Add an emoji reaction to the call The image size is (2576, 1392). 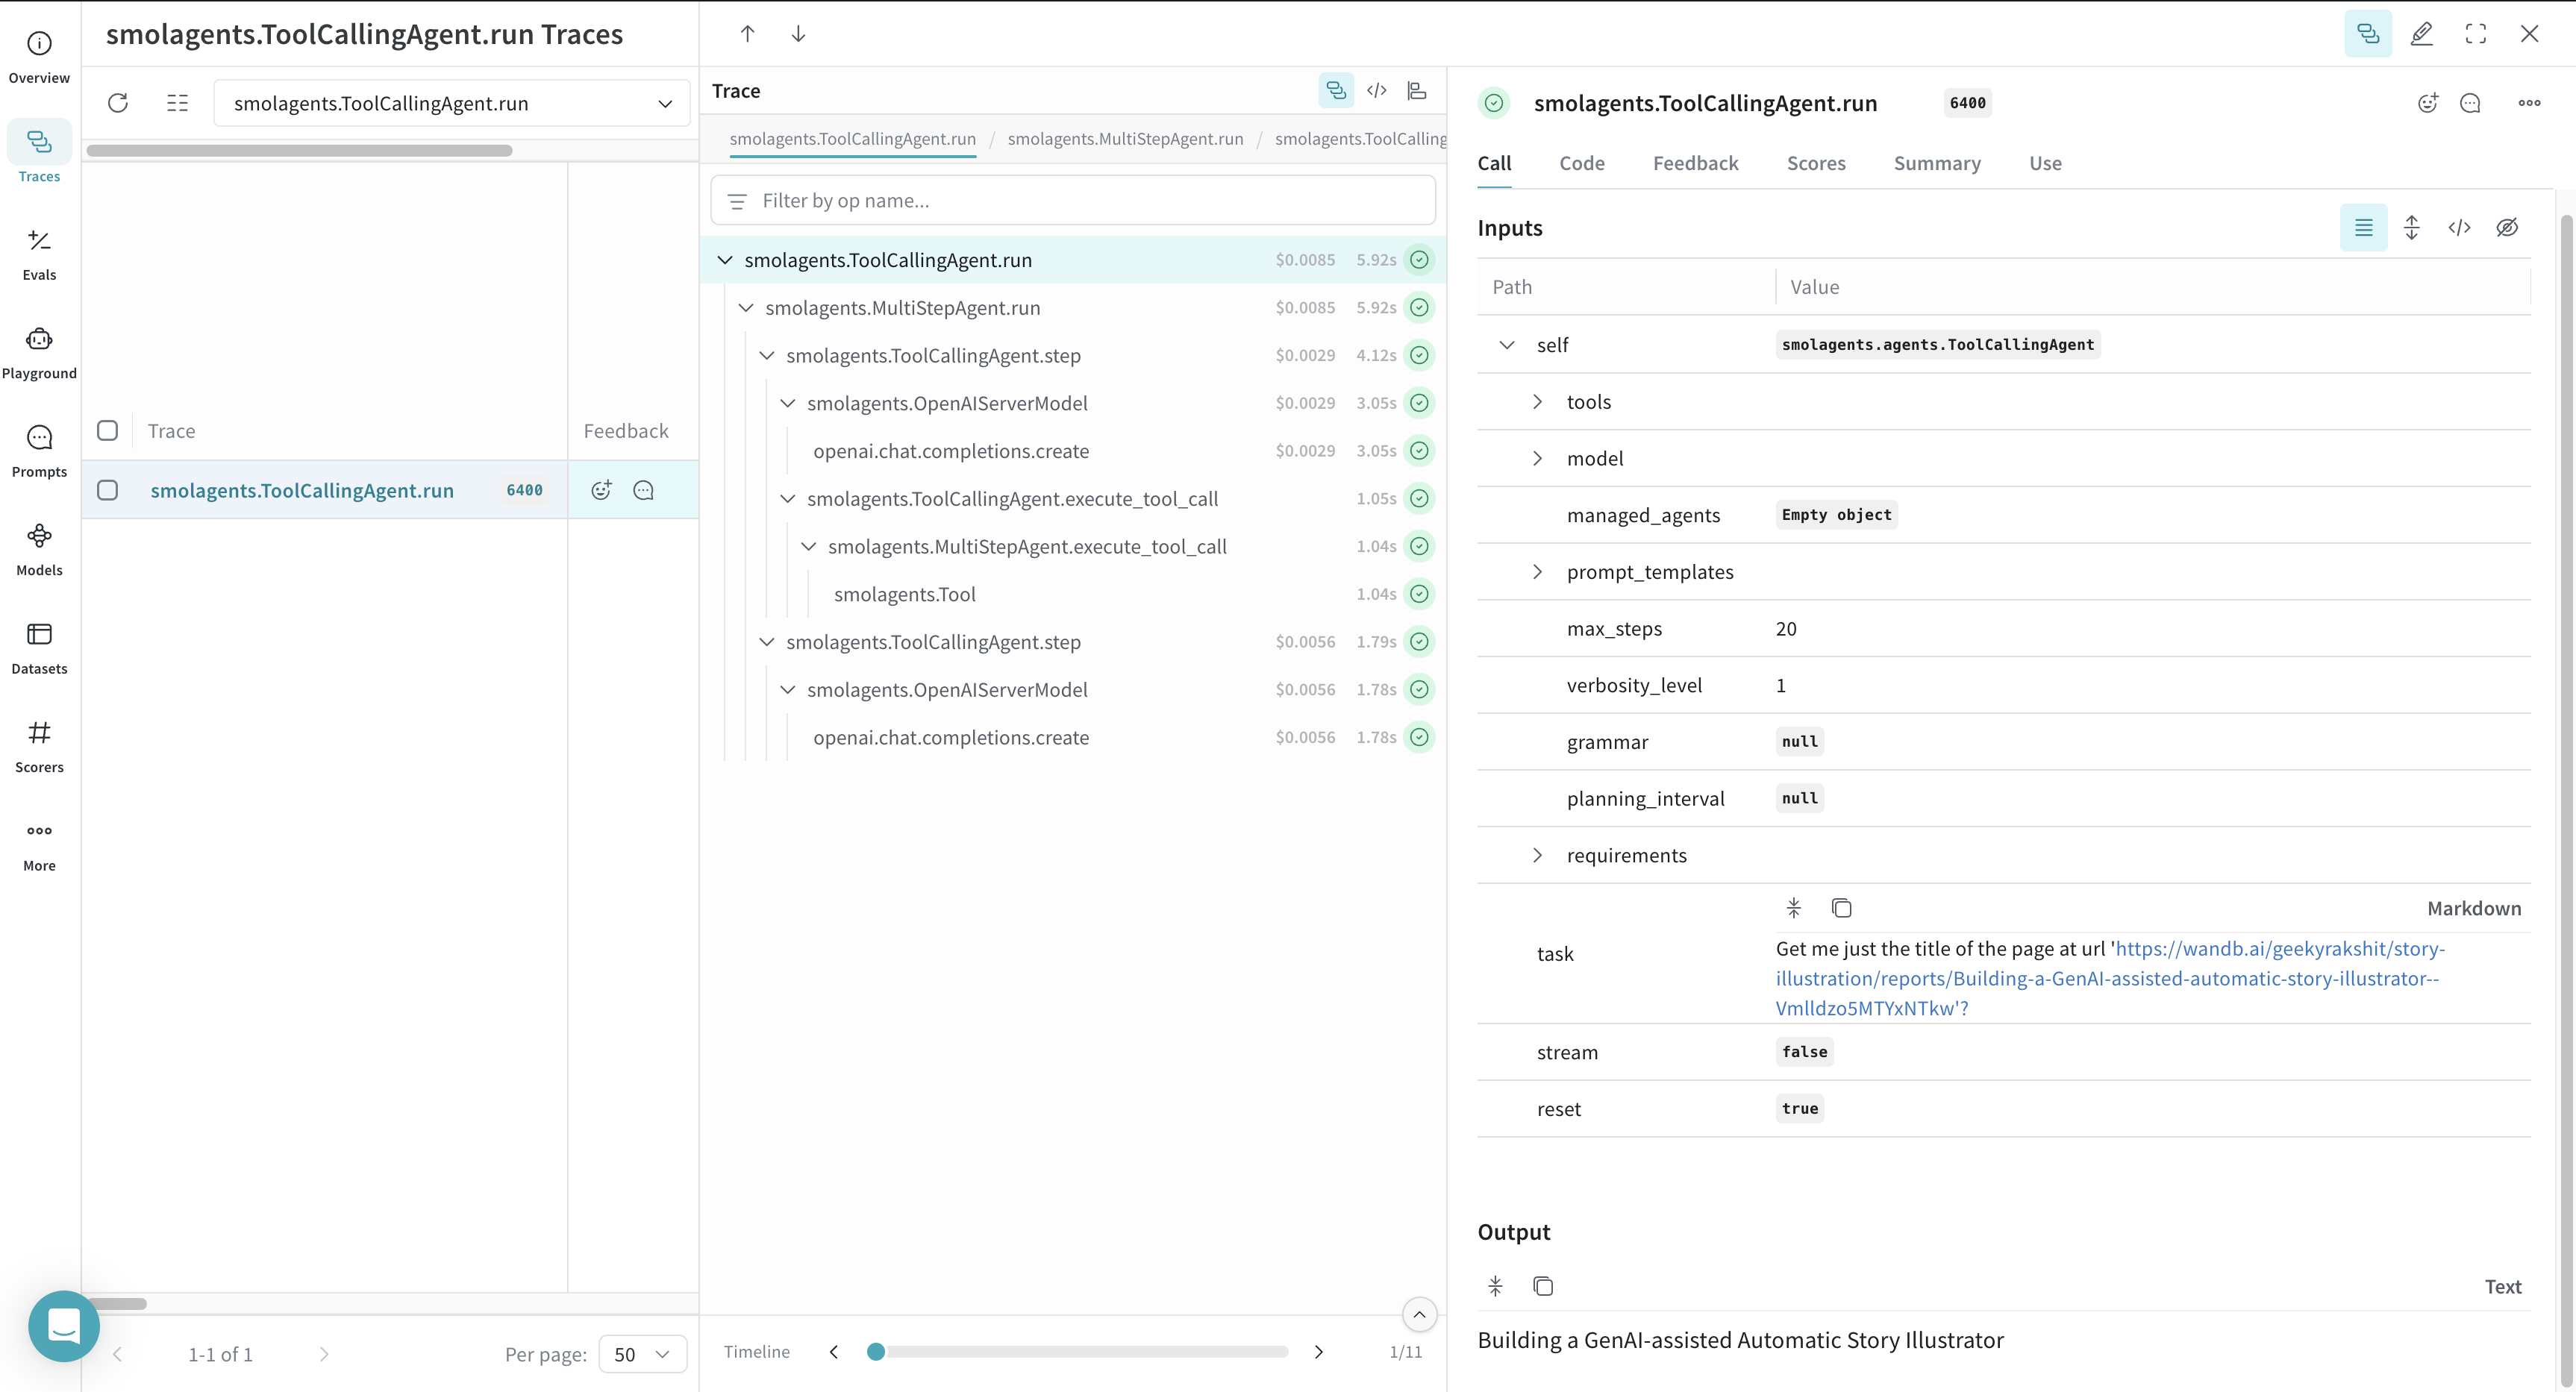coord(2428,103)
